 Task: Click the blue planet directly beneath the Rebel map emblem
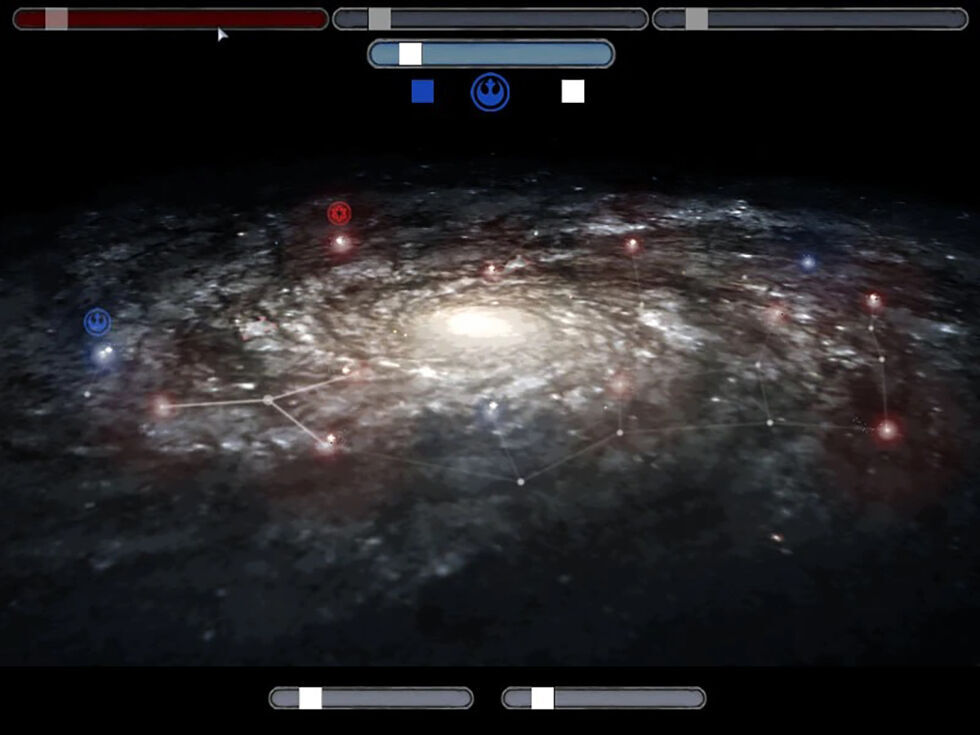click(x=103, y=353)
